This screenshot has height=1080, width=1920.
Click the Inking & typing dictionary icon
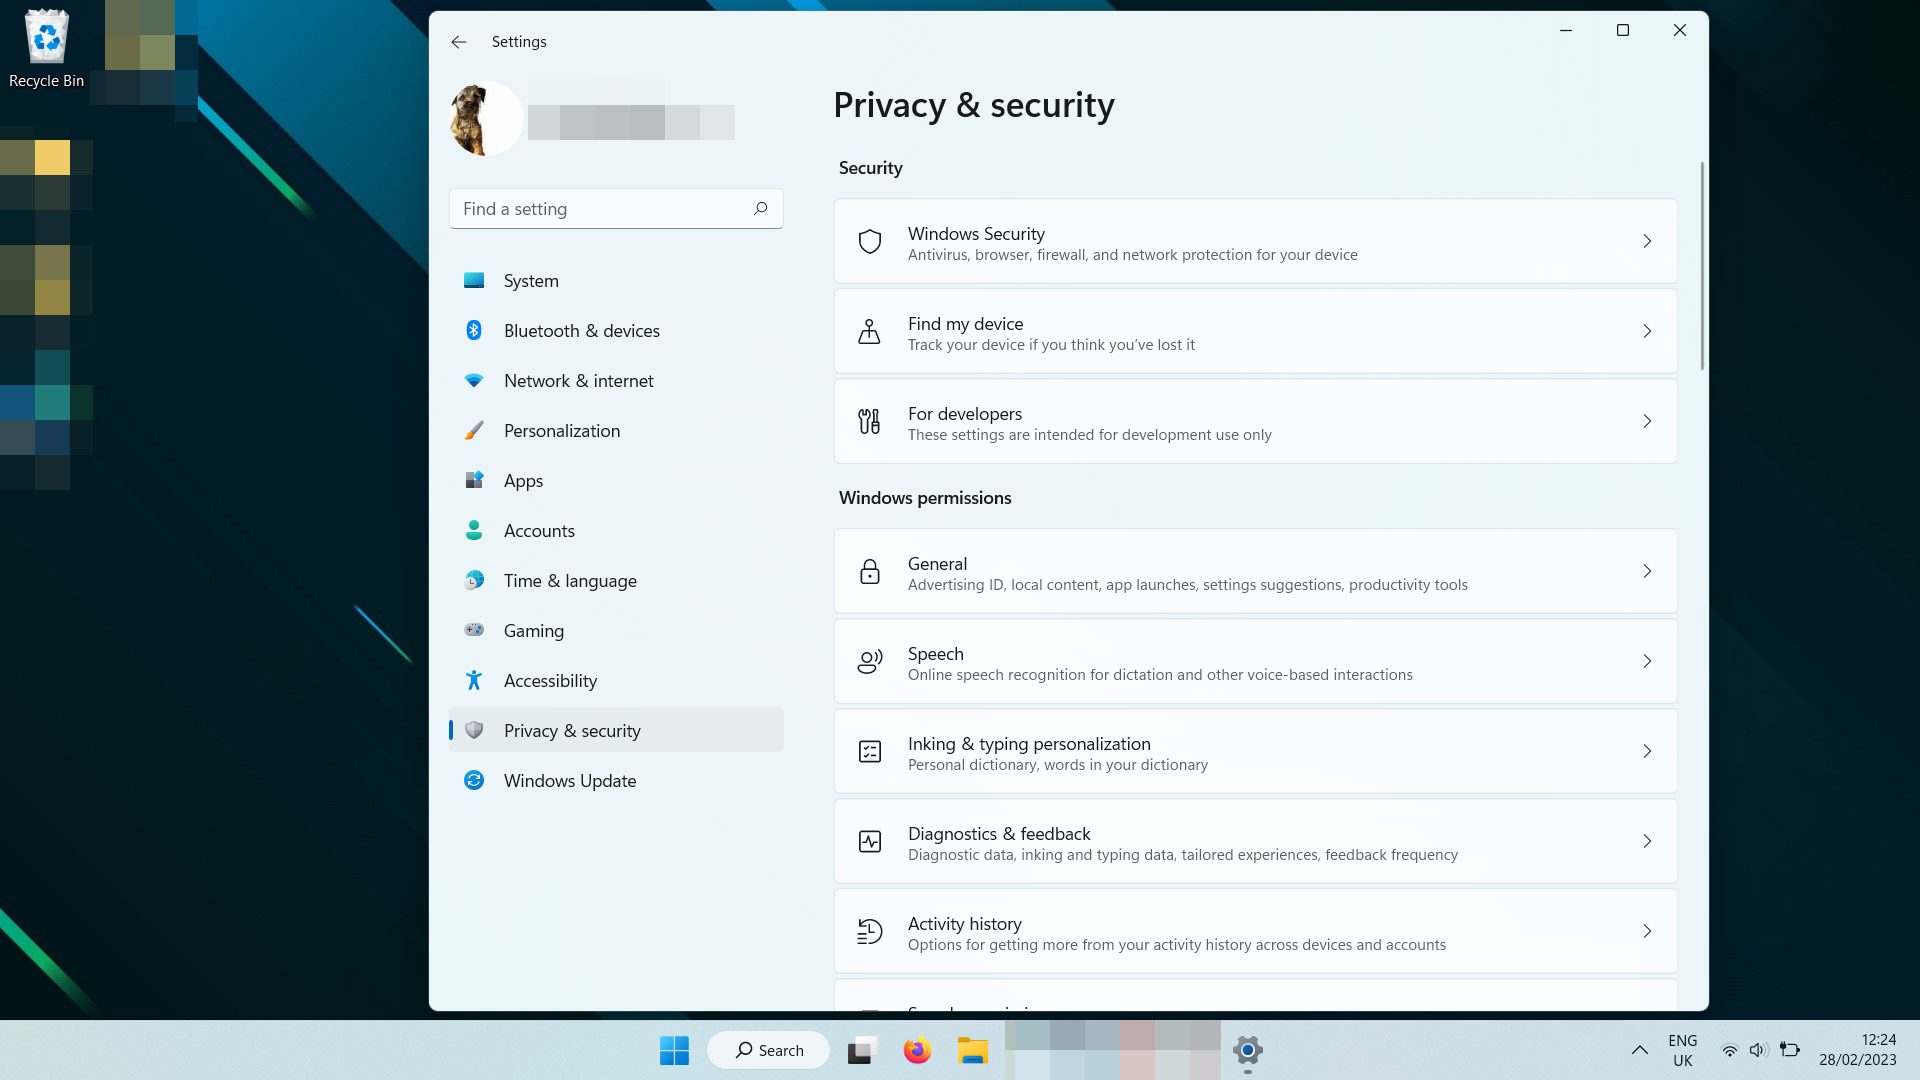(870, 751)
